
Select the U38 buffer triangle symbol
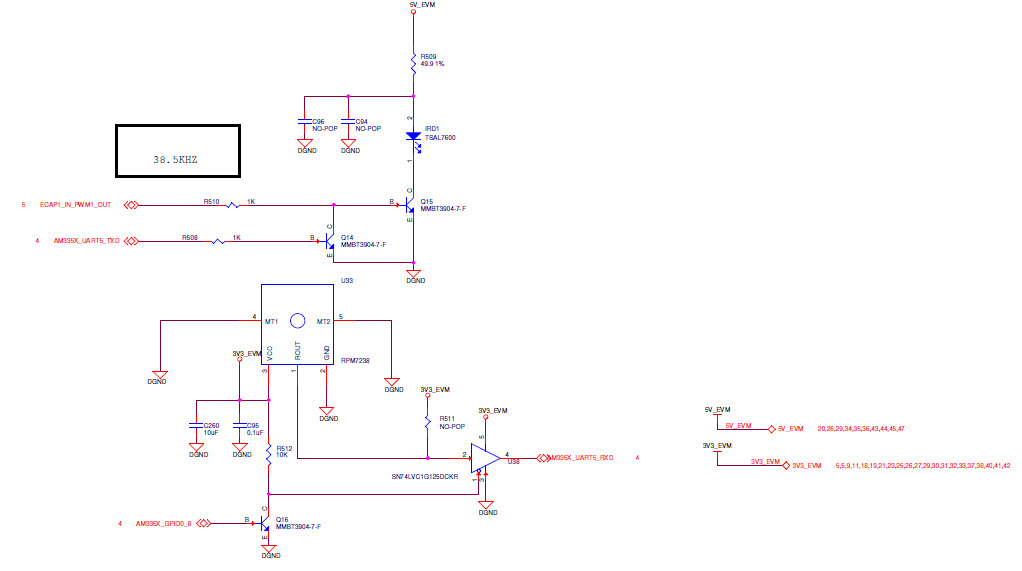tap(485, 458)
